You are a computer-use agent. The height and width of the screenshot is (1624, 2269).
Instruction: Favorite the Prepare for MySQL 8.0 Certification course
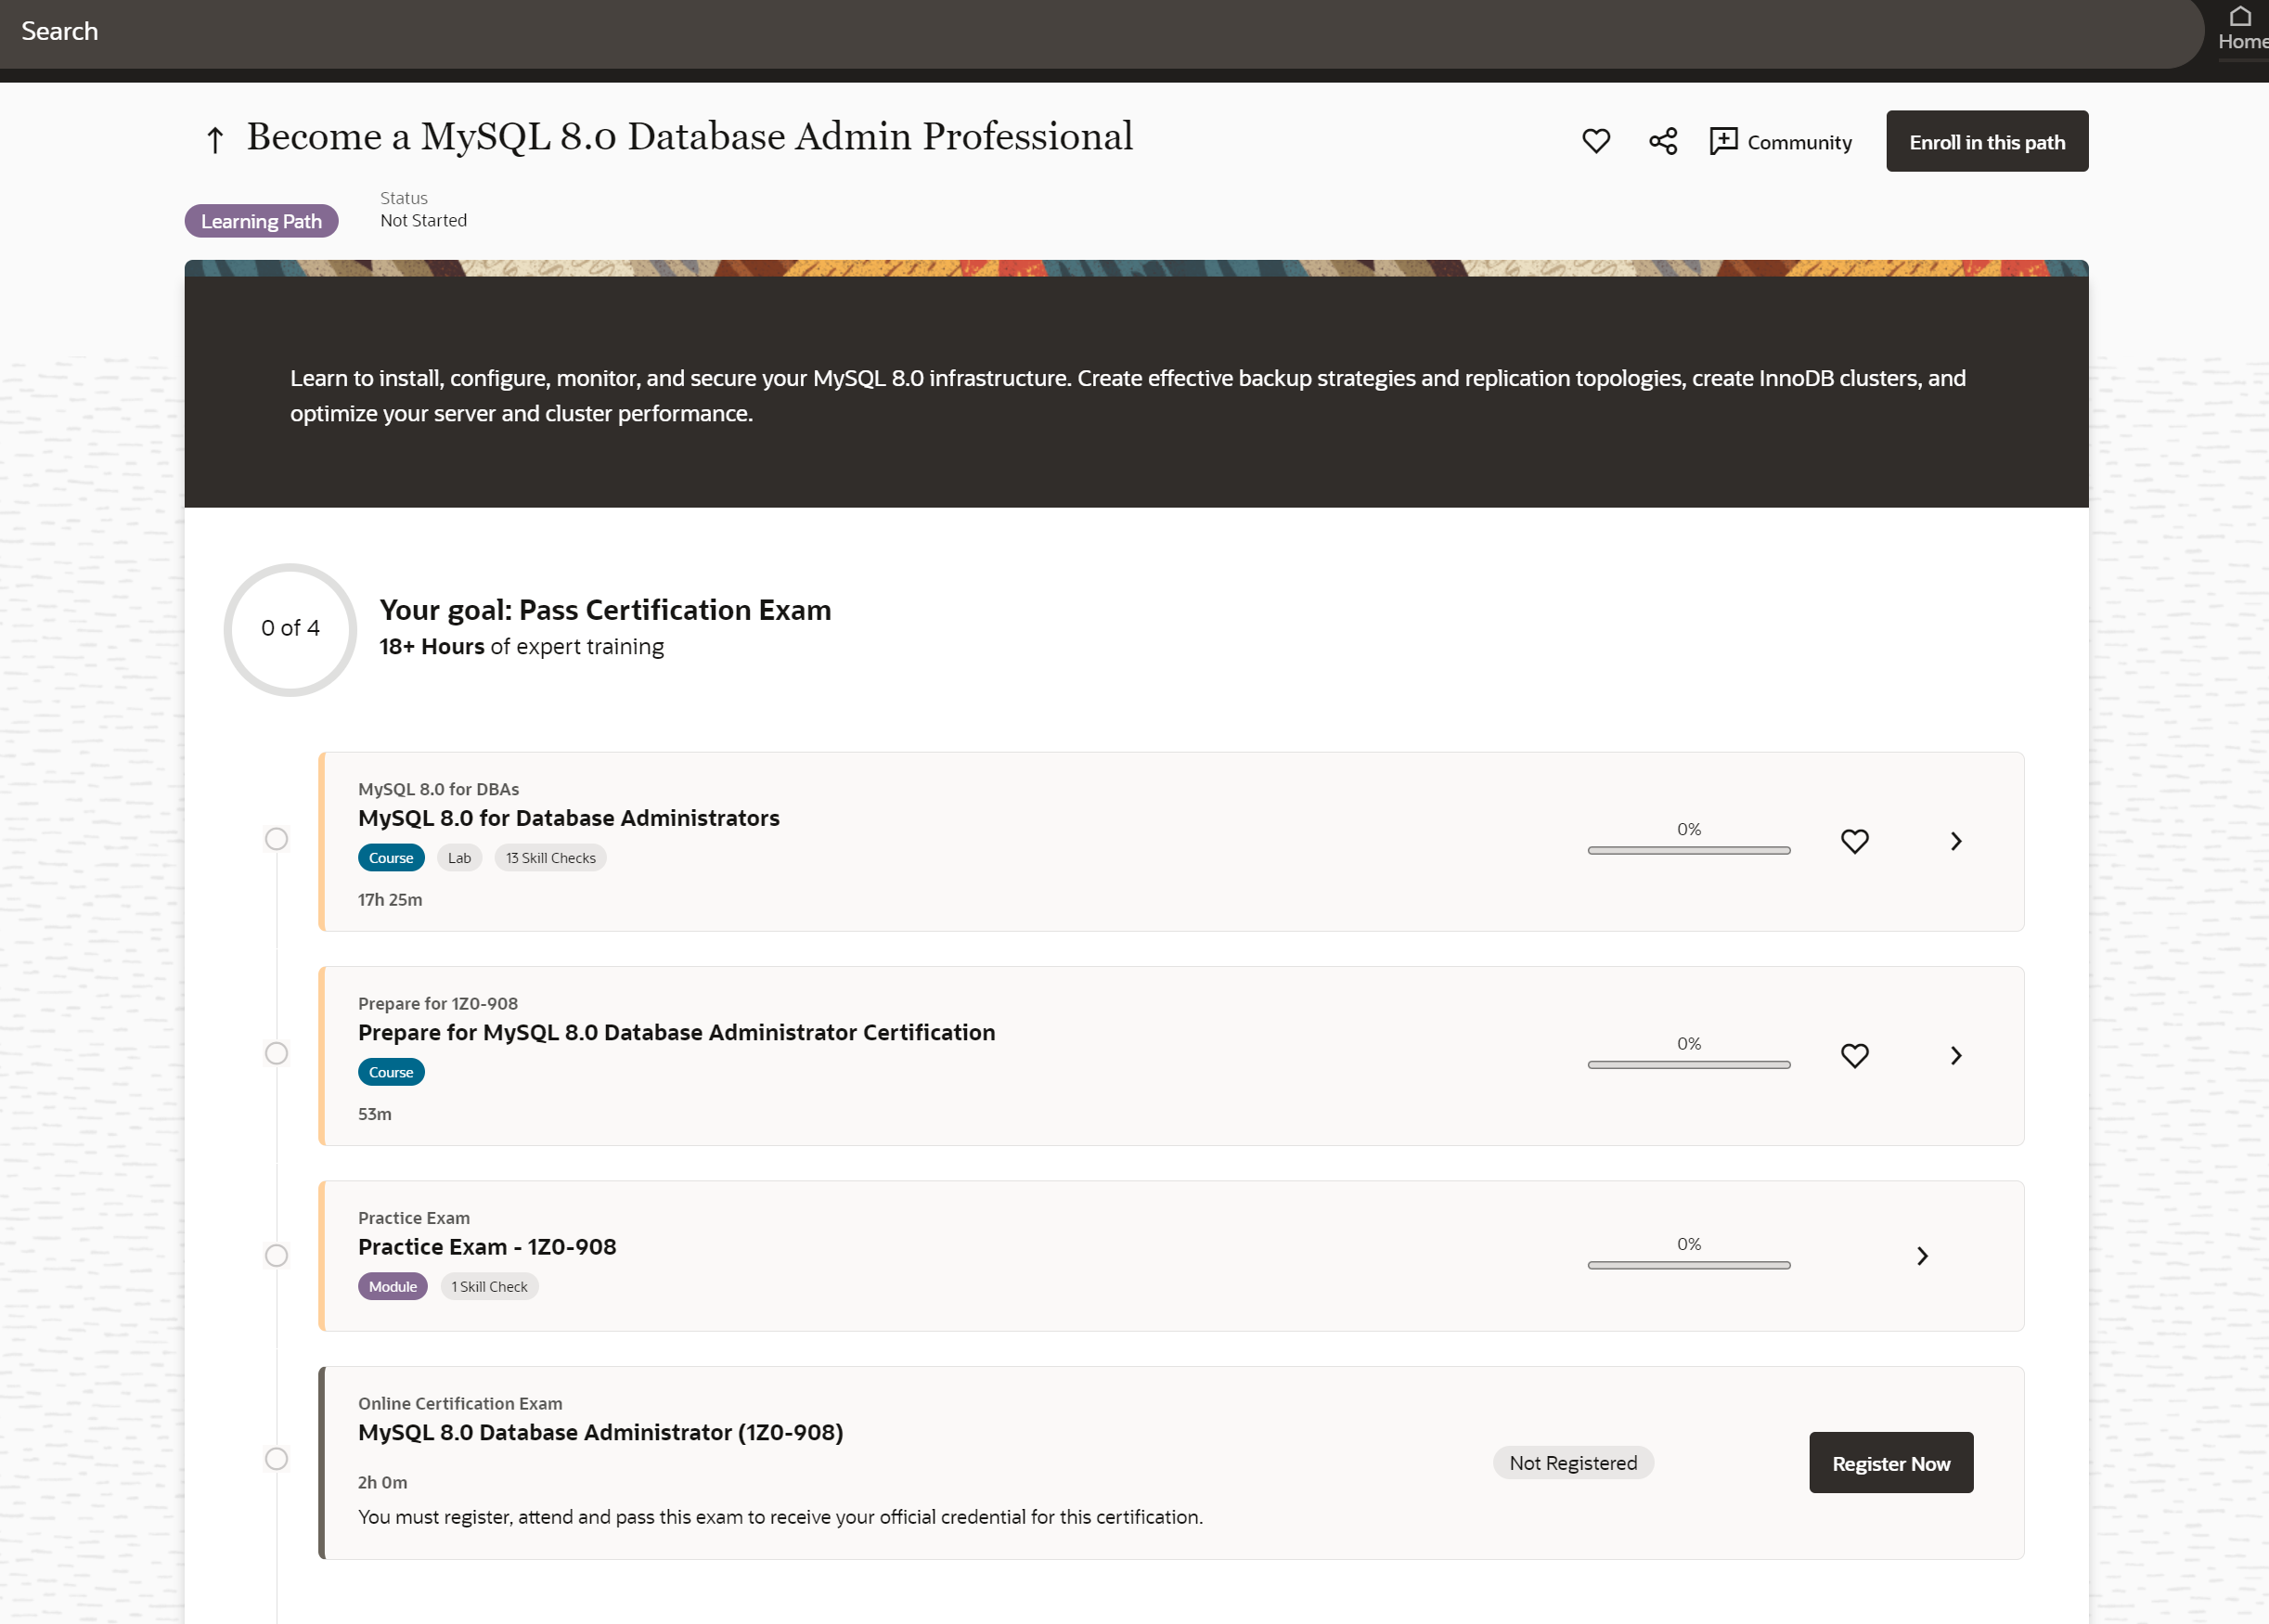[x=1854, y=1055]
